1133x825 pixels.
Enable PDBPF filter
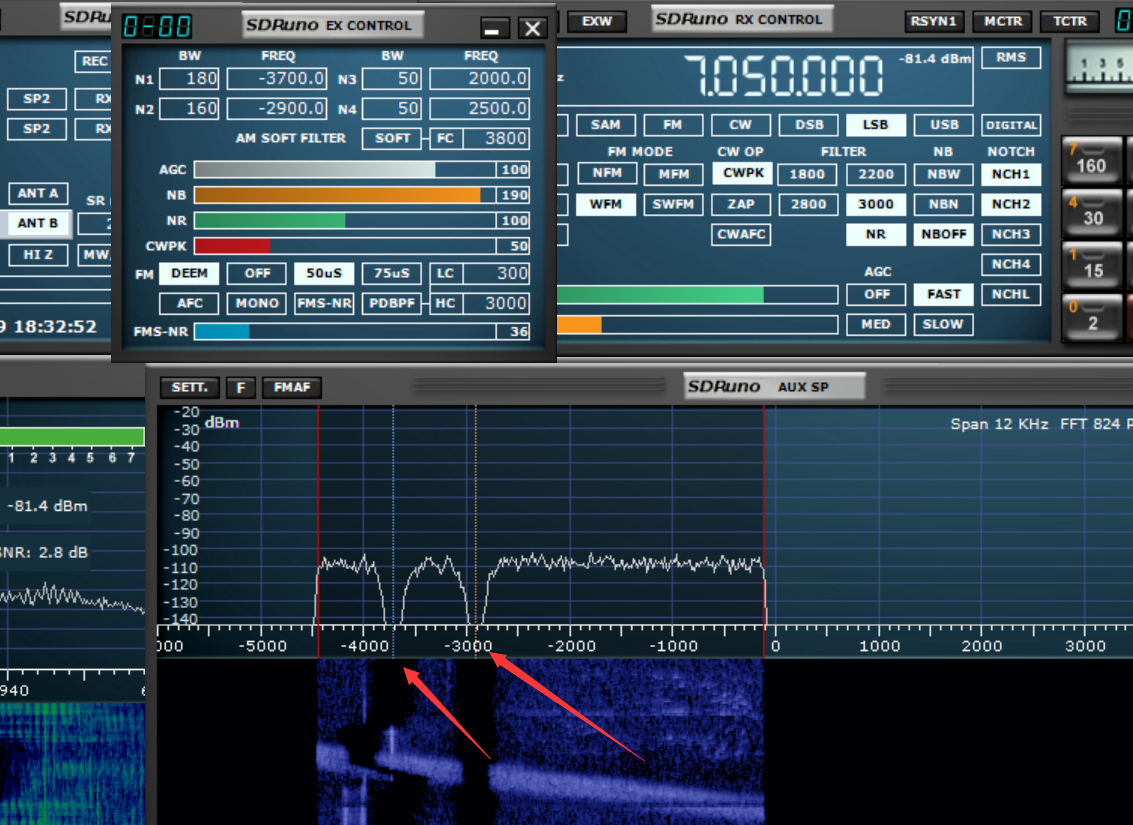pos(392,303)
